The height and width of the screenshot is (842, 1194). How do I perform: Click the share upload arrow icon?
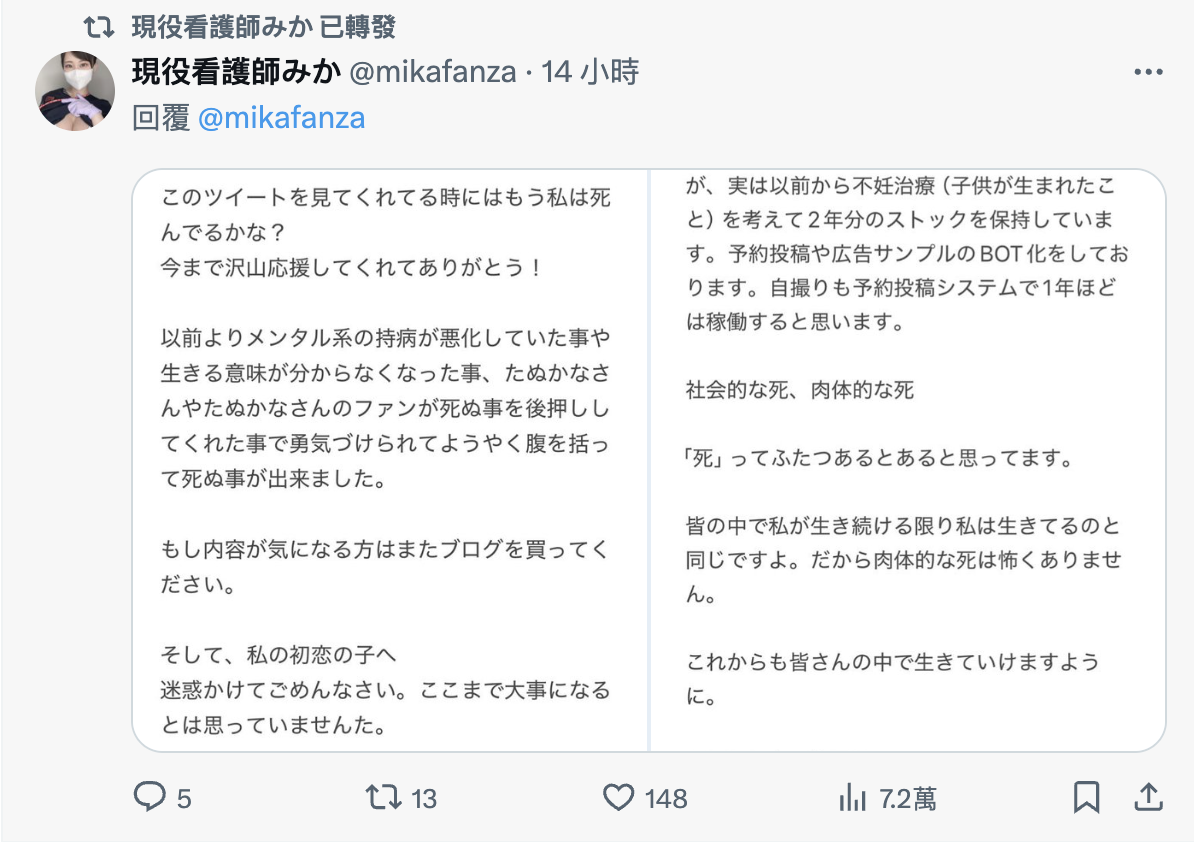click(1149, 797)
